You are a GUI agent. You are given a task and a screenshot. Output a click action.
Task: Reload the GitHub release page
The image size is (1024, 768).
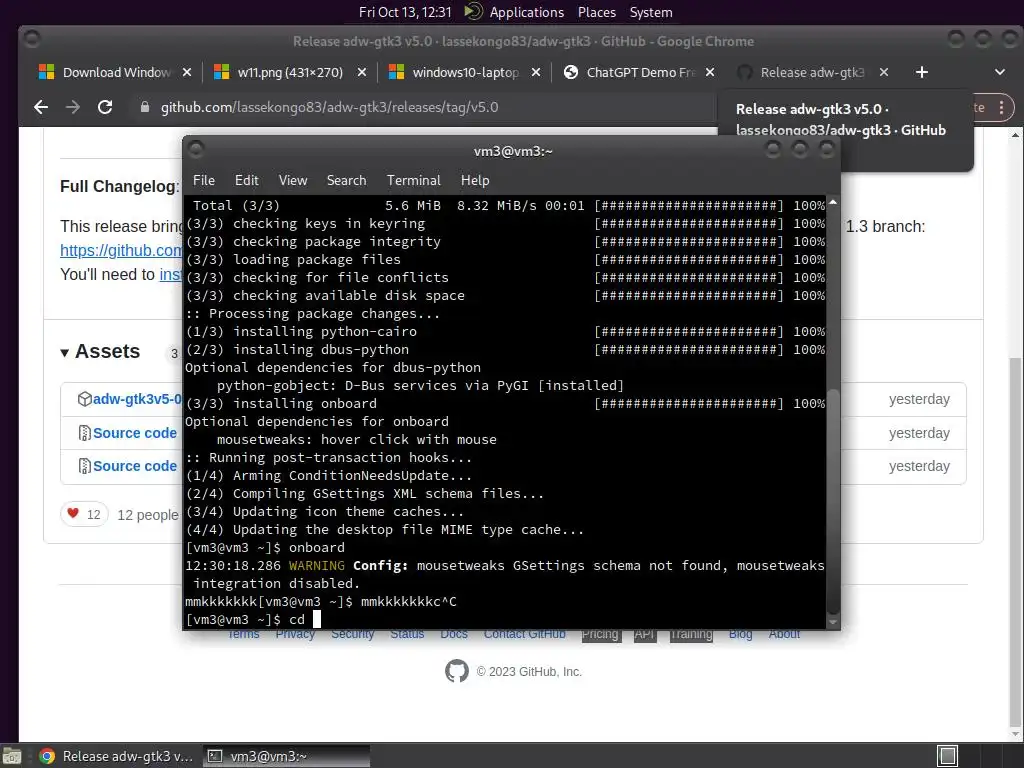point(104,107)
